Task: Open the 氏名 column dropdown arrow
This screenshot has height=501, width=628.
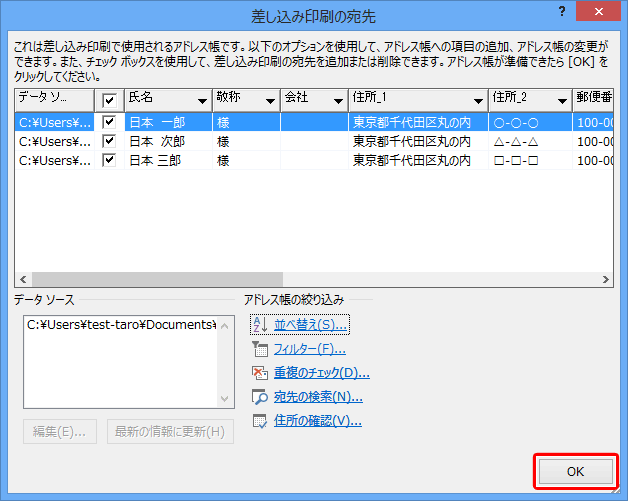Action: click(x=203, y=101)
